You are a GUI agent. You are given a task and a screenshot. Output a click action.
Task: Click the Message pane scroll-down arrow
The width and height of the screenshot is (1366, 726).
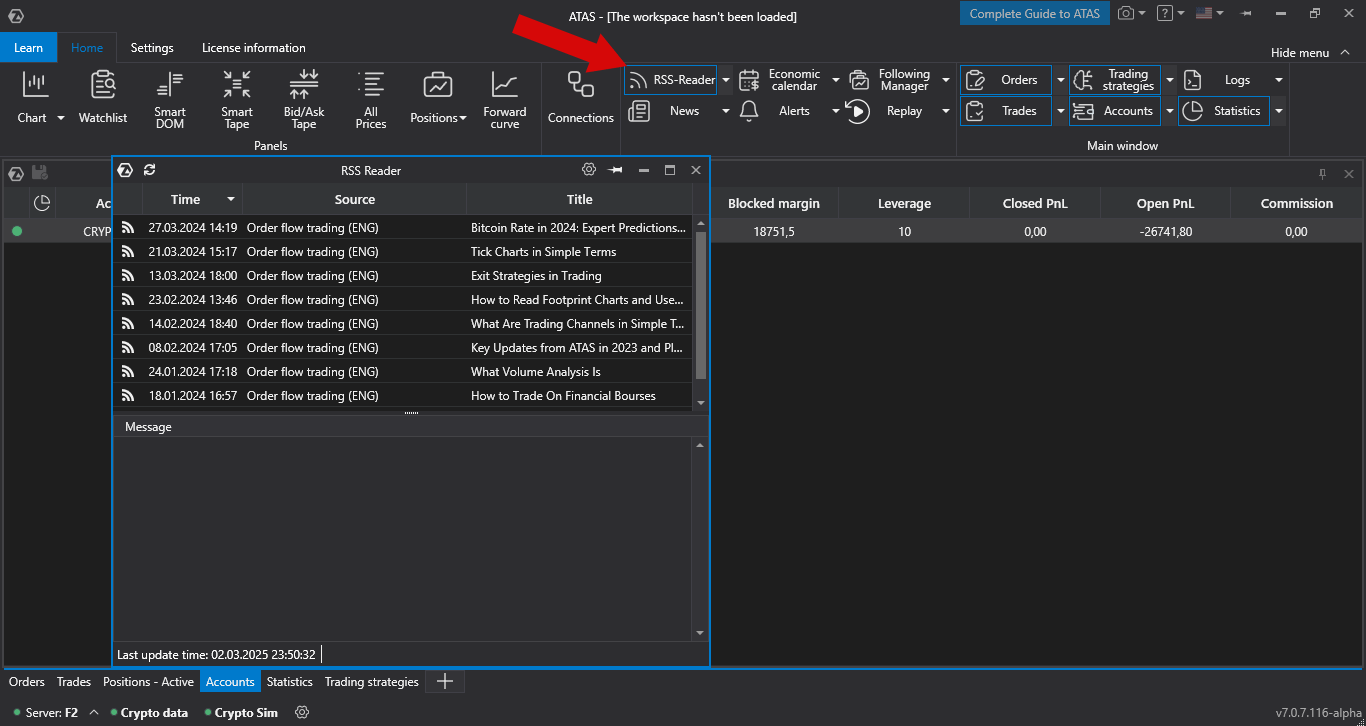coord(700,633)
